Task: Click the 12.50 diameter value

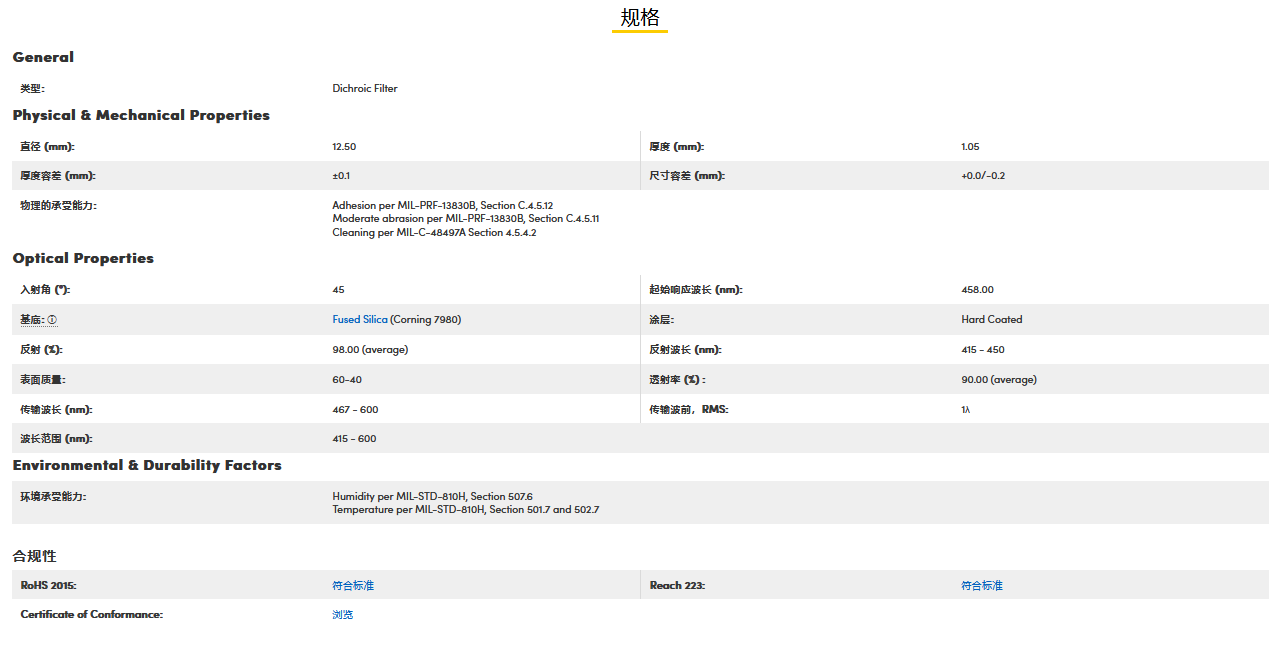Action: (344, 147)
